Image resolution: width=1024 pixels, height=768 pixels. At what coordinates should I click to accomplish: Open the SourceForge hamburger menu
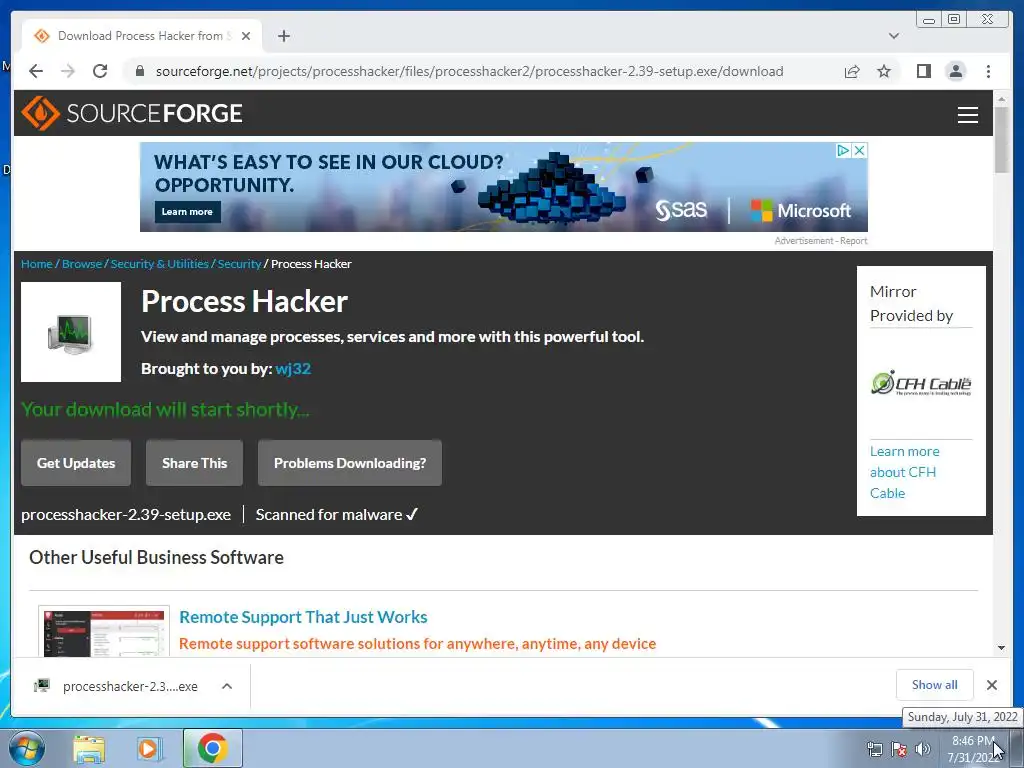[967, 115]
